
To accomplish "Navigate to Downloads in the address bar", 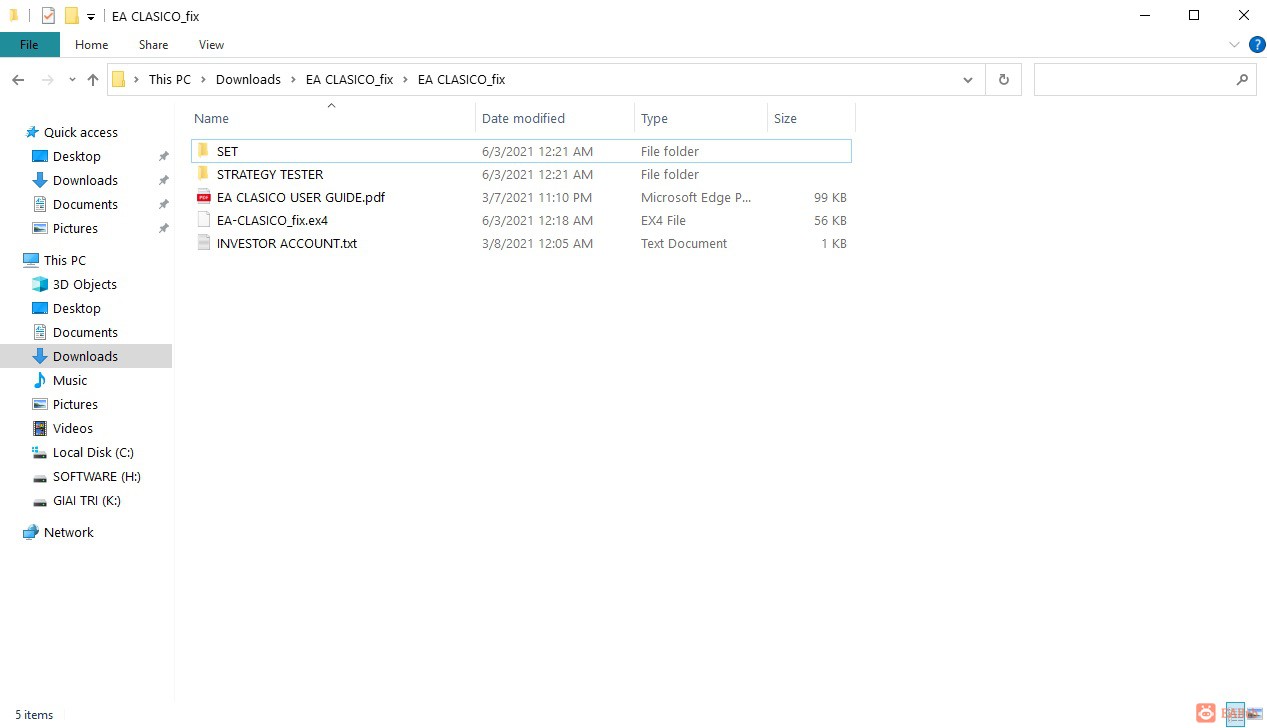I will 248,80.
